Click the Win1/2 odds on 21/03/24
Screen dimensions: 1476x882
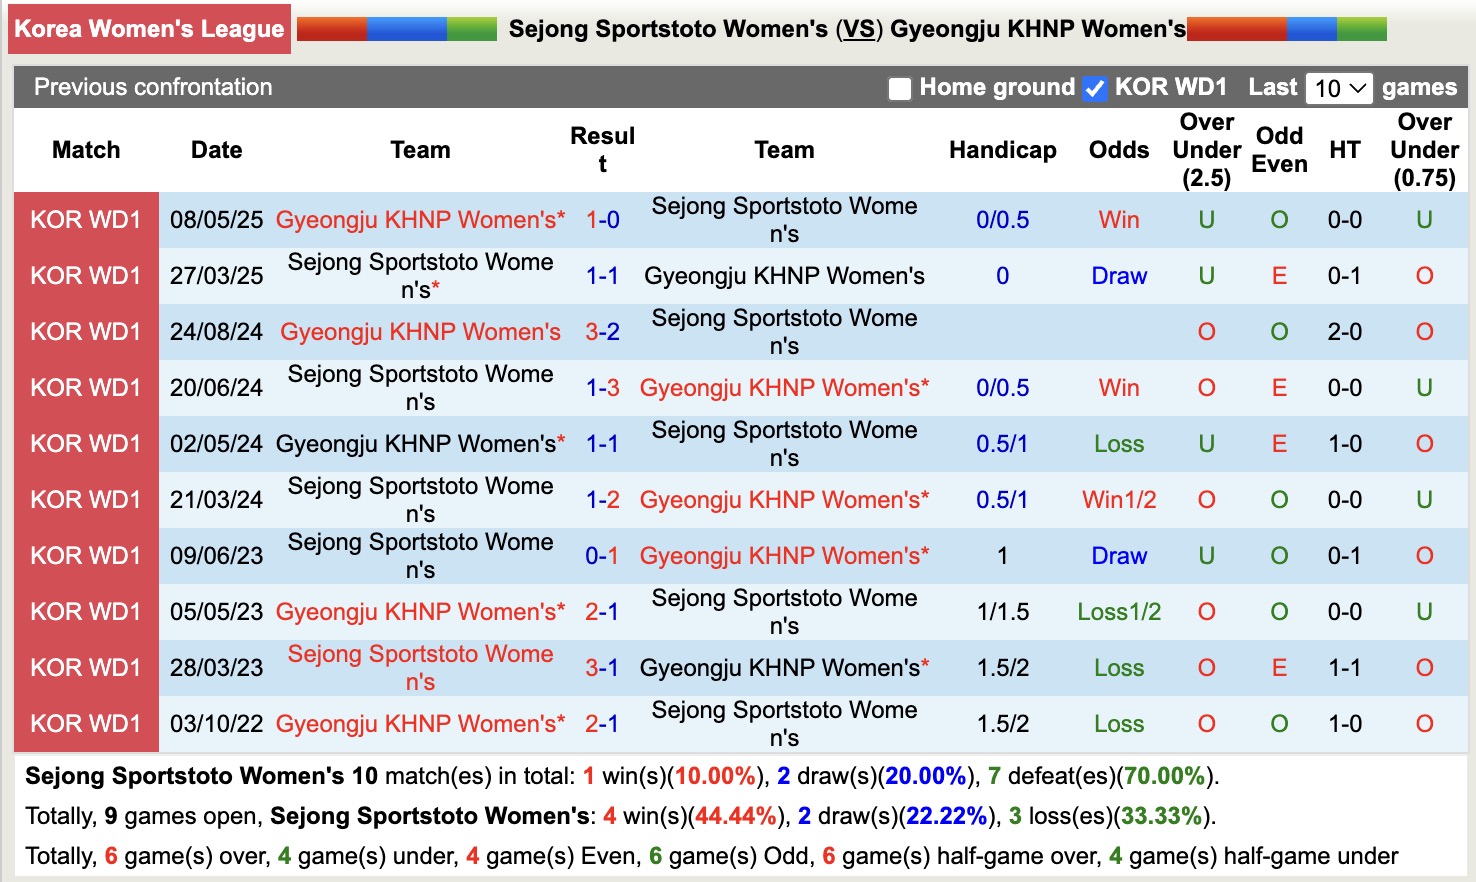(1118, 500)
